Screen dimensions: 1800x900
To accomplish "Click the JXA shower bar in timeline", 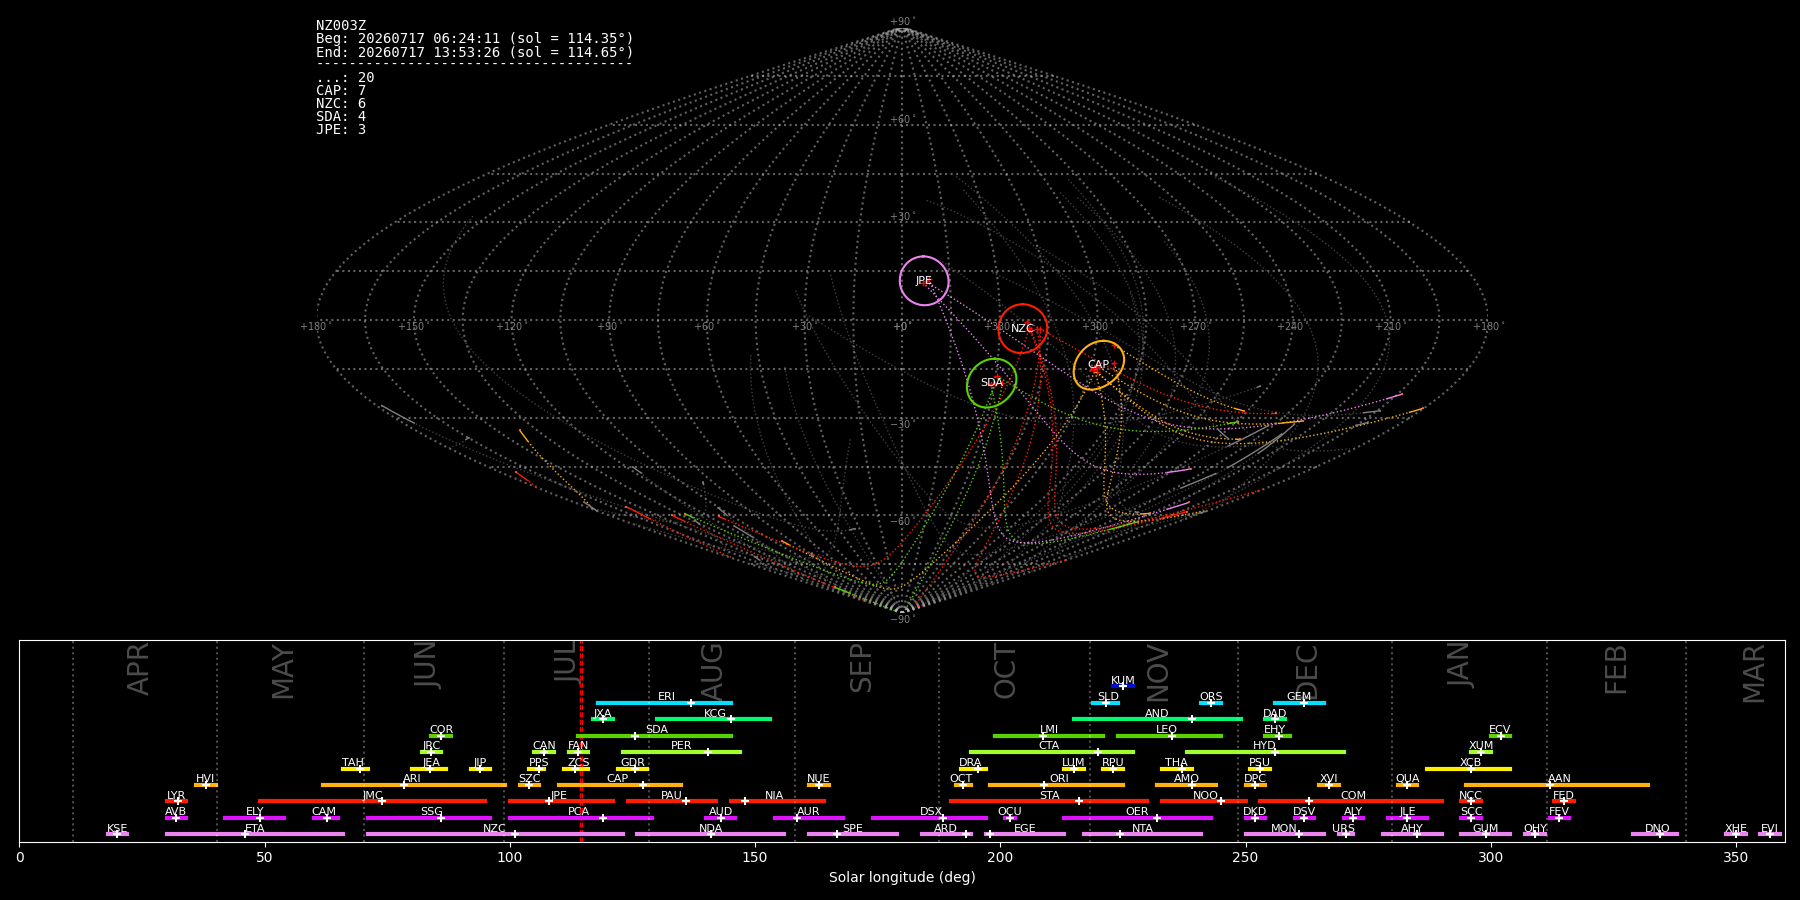I will (603, 719).
